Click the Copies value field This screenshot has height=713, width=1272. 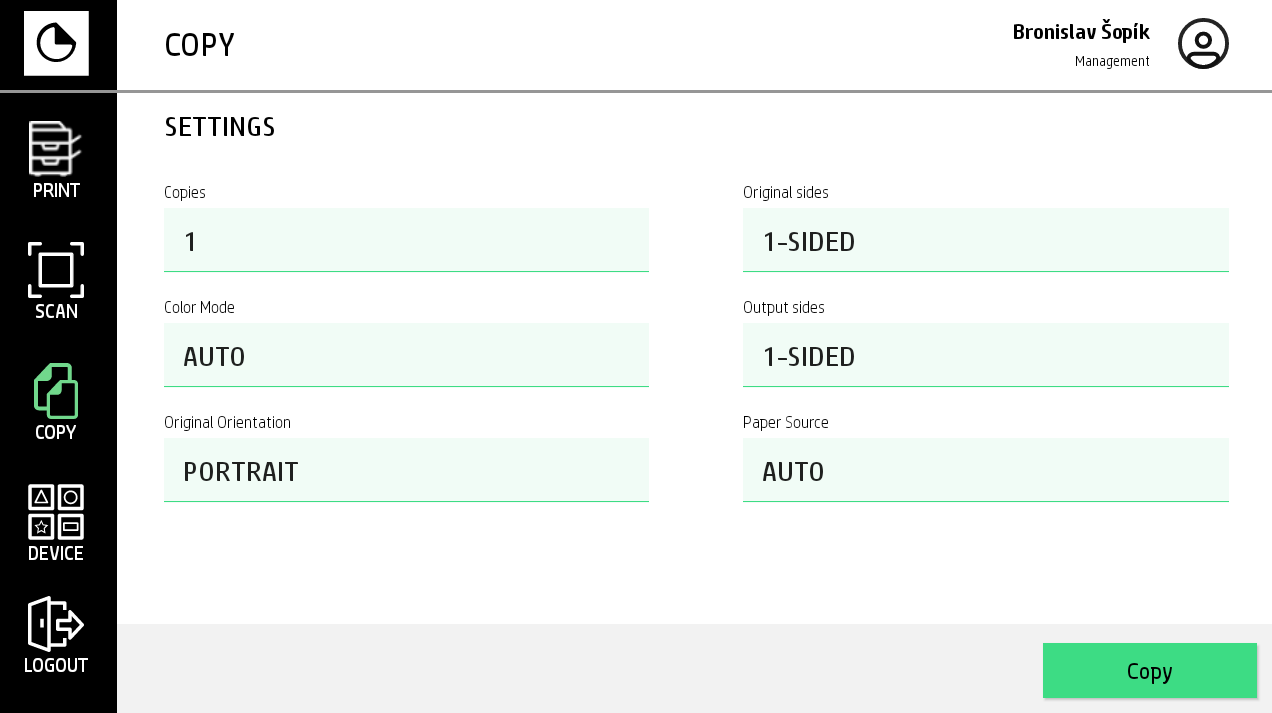click(x=406, y=240)
